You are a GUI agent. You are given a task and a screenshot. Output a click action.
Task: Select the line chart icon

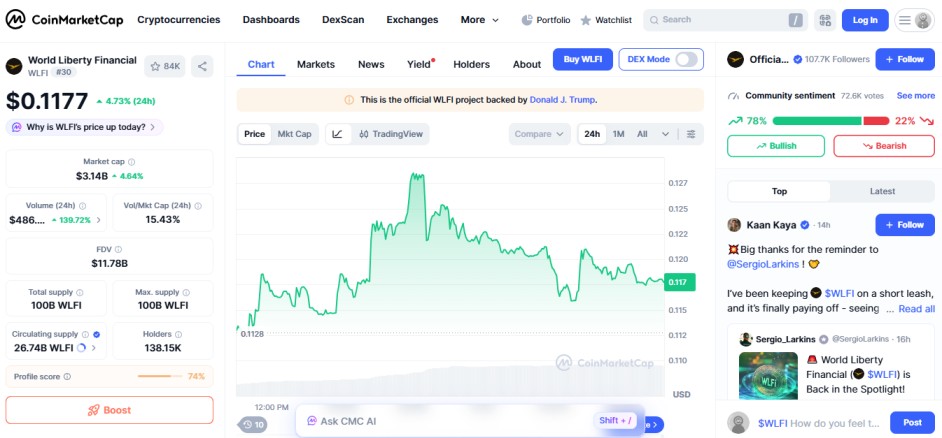coord(338,134)
